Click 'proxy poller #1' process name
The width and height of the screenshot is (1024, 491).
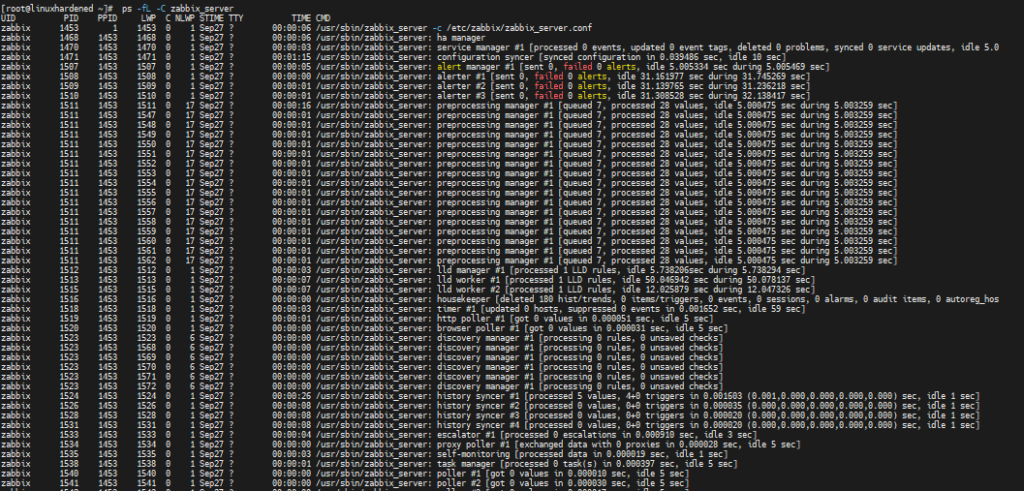pyautogui.click(x=473, y=445)
